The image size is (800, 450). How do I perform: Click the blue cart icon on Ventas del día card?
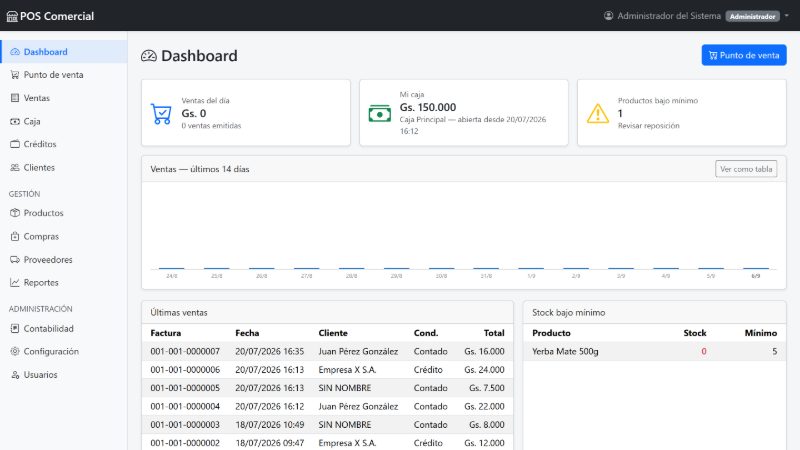(161, 113)
